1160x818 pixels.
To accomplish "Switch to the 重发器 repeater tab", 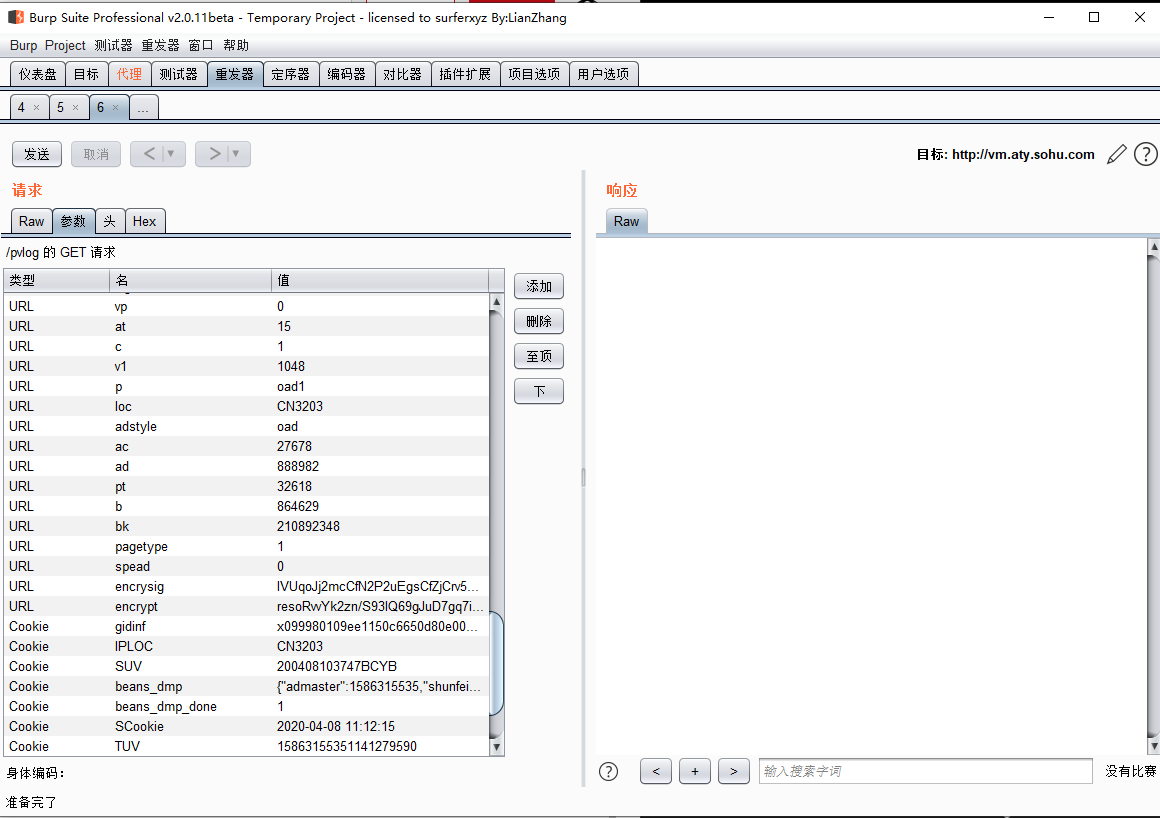I will (x=235, y=74).
